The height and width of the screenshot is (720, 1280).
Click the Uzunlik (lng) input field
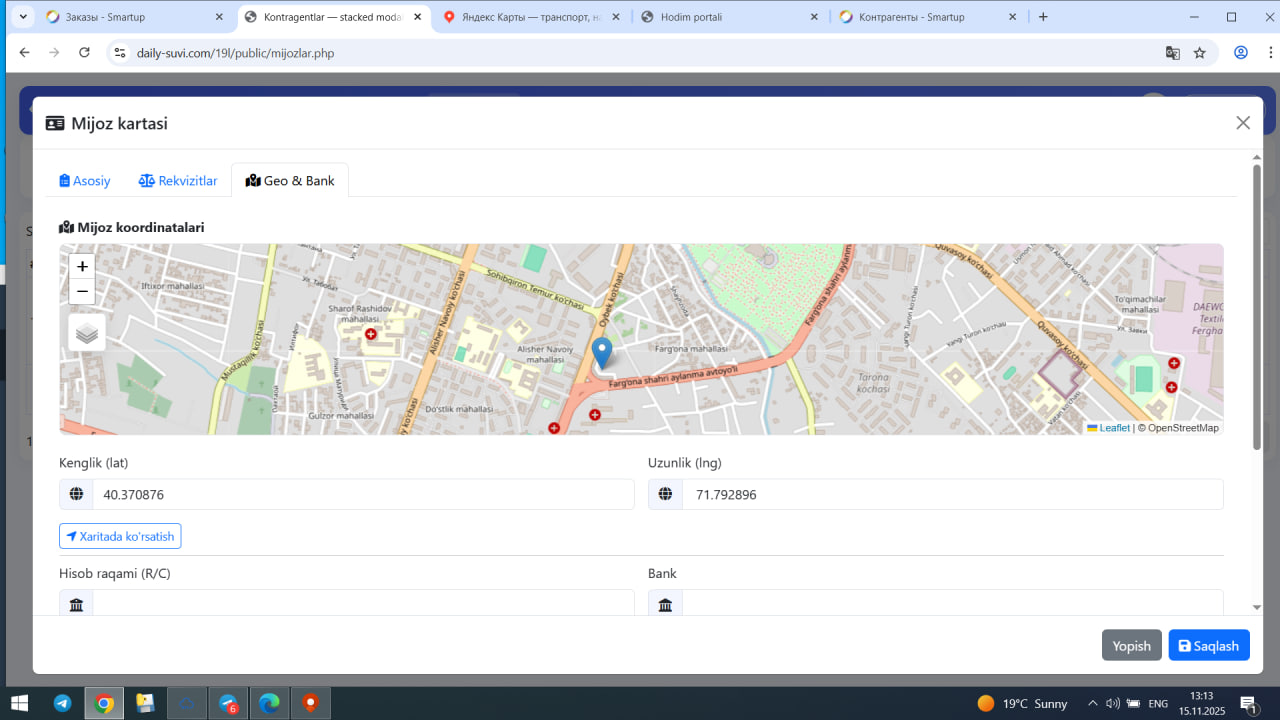(953, 494)
